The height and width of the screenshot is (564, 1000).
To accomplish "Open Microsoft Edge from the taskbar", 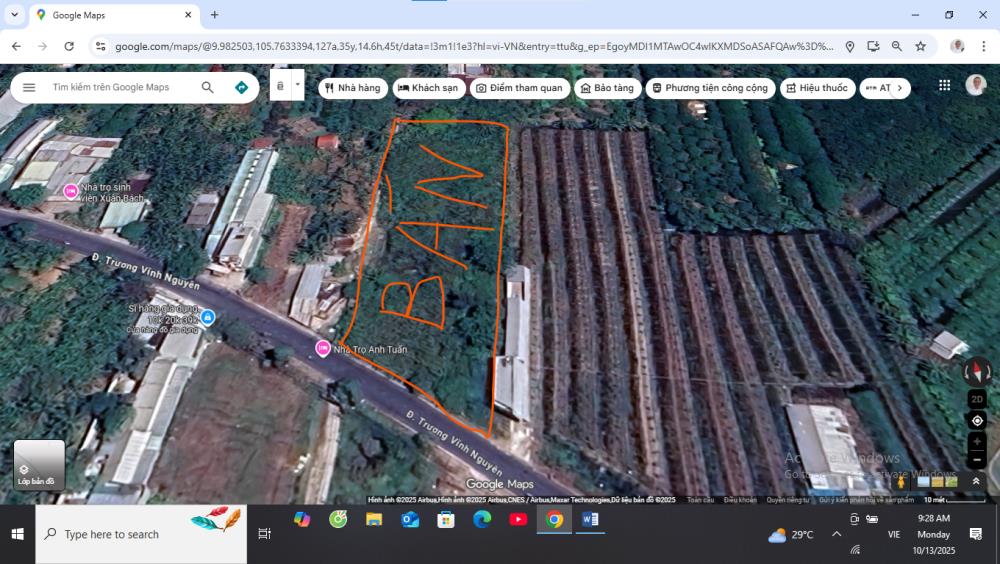I will point(482,520).
